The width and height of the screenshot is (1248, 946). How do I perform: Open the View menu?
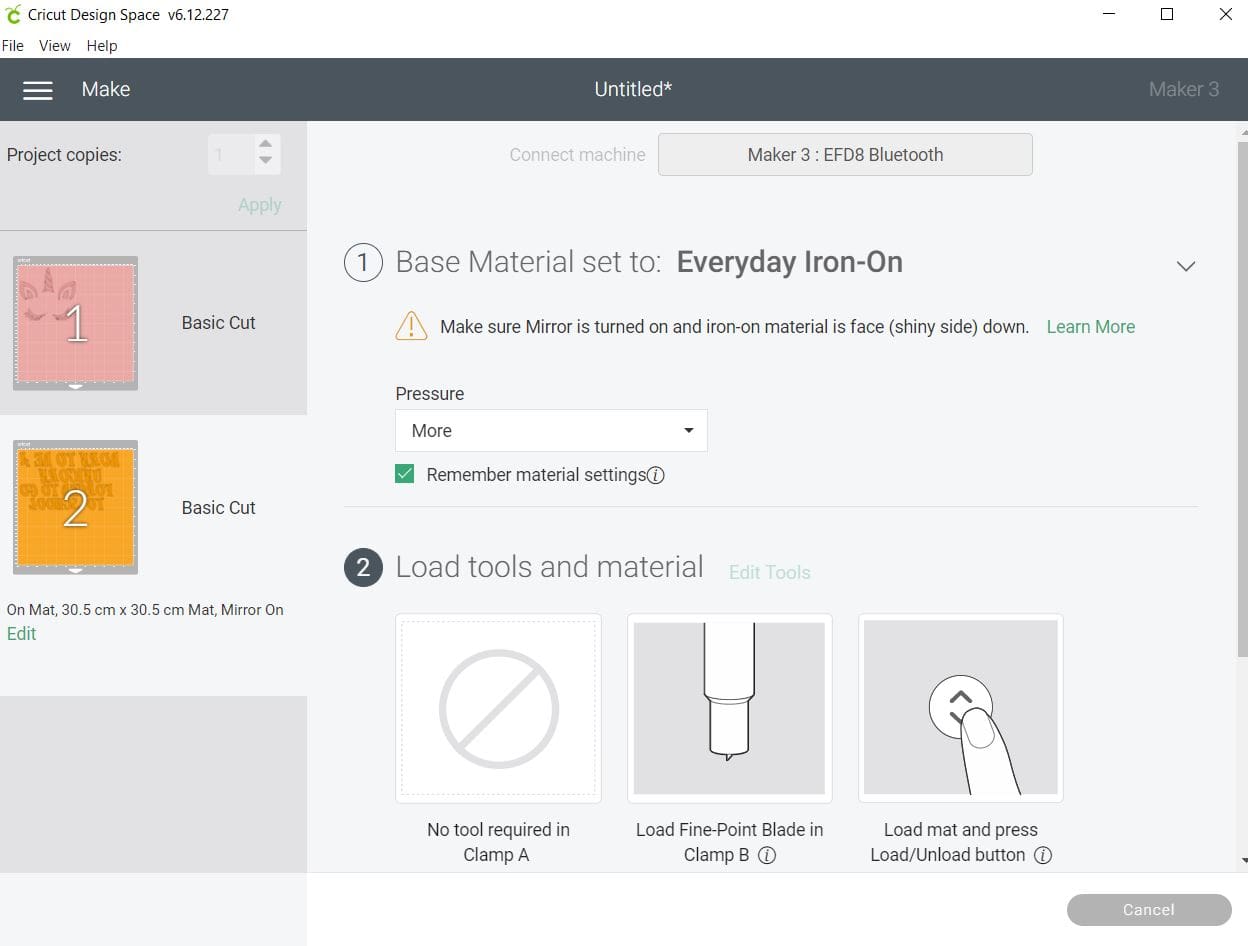pyautogui.click(x=55, y=46)
